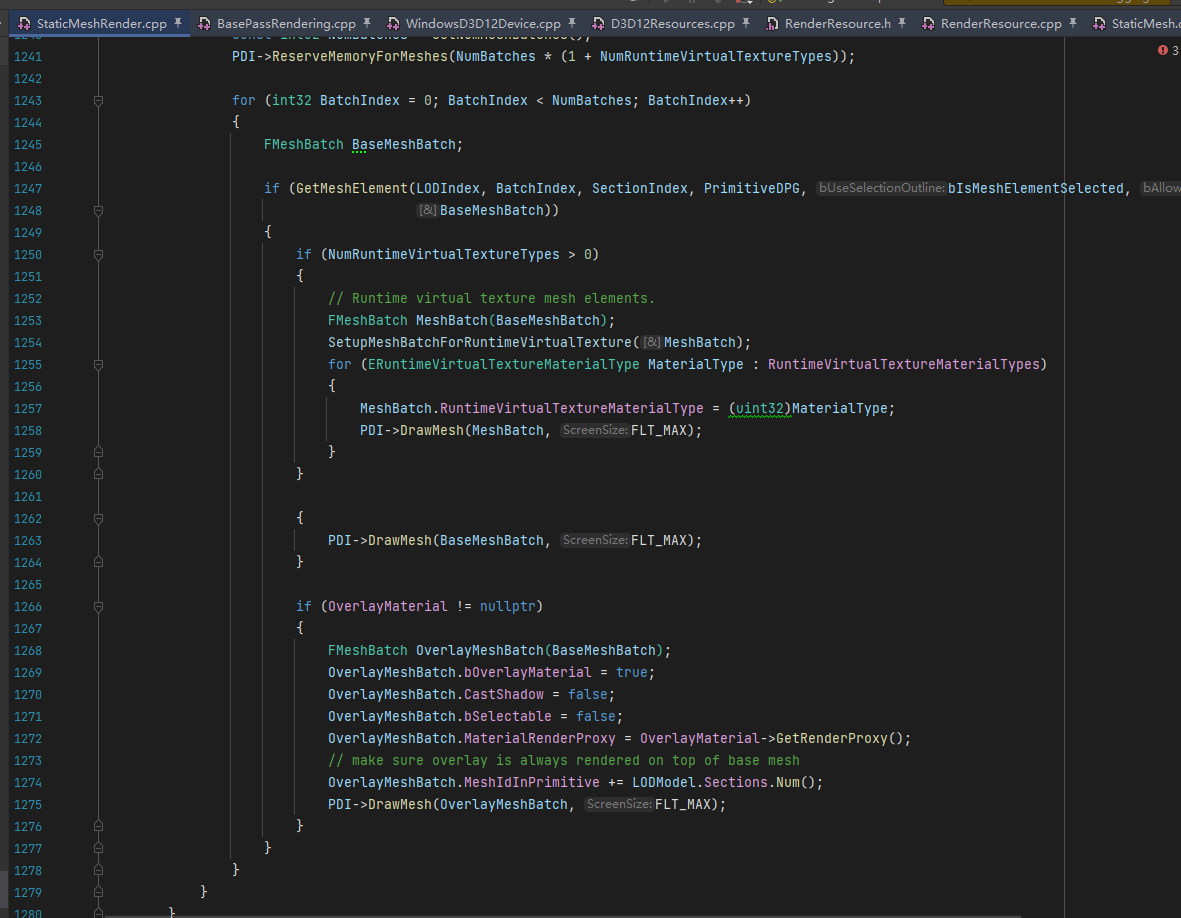The height and width of the screenshot is (918, 1181).
Task: Switch to the RenderResource.h tab
Action: [838, 23]
